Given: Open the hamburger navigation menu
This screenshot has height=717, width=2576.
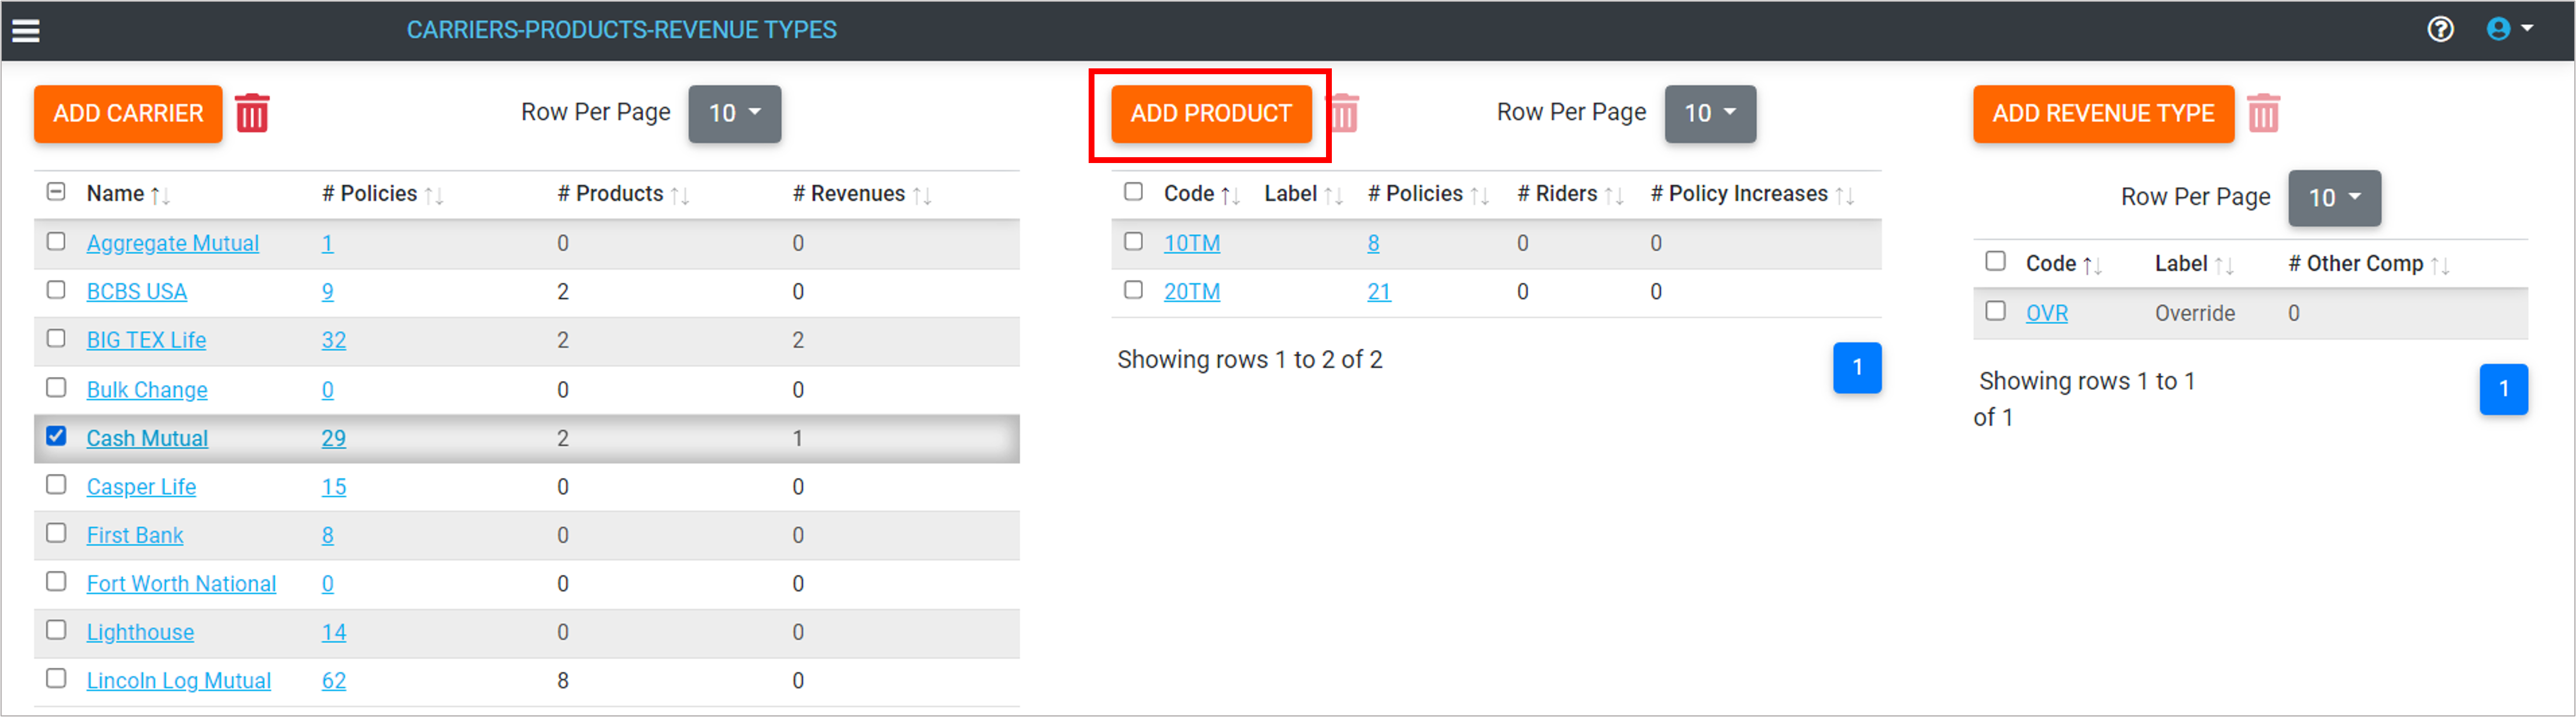Looking at the screenshot, I should tap(26, 30).
